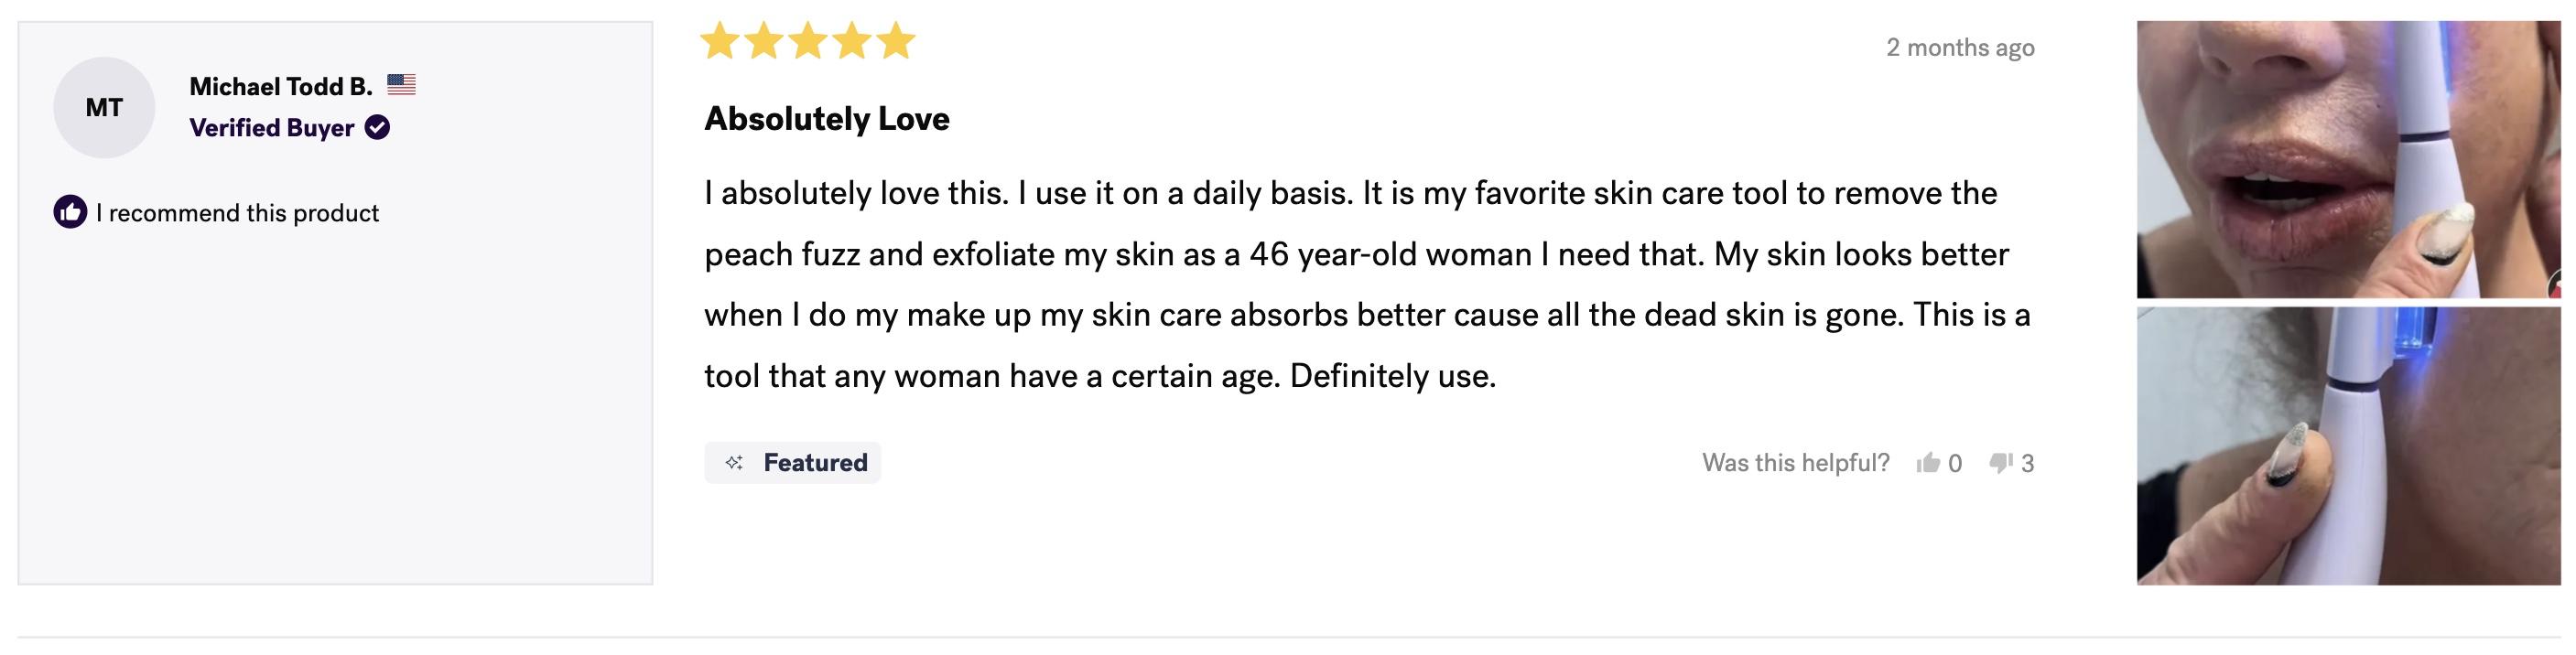
Task: Click the 'Was this helpful?' label
Action: (x=1796, y=463)
